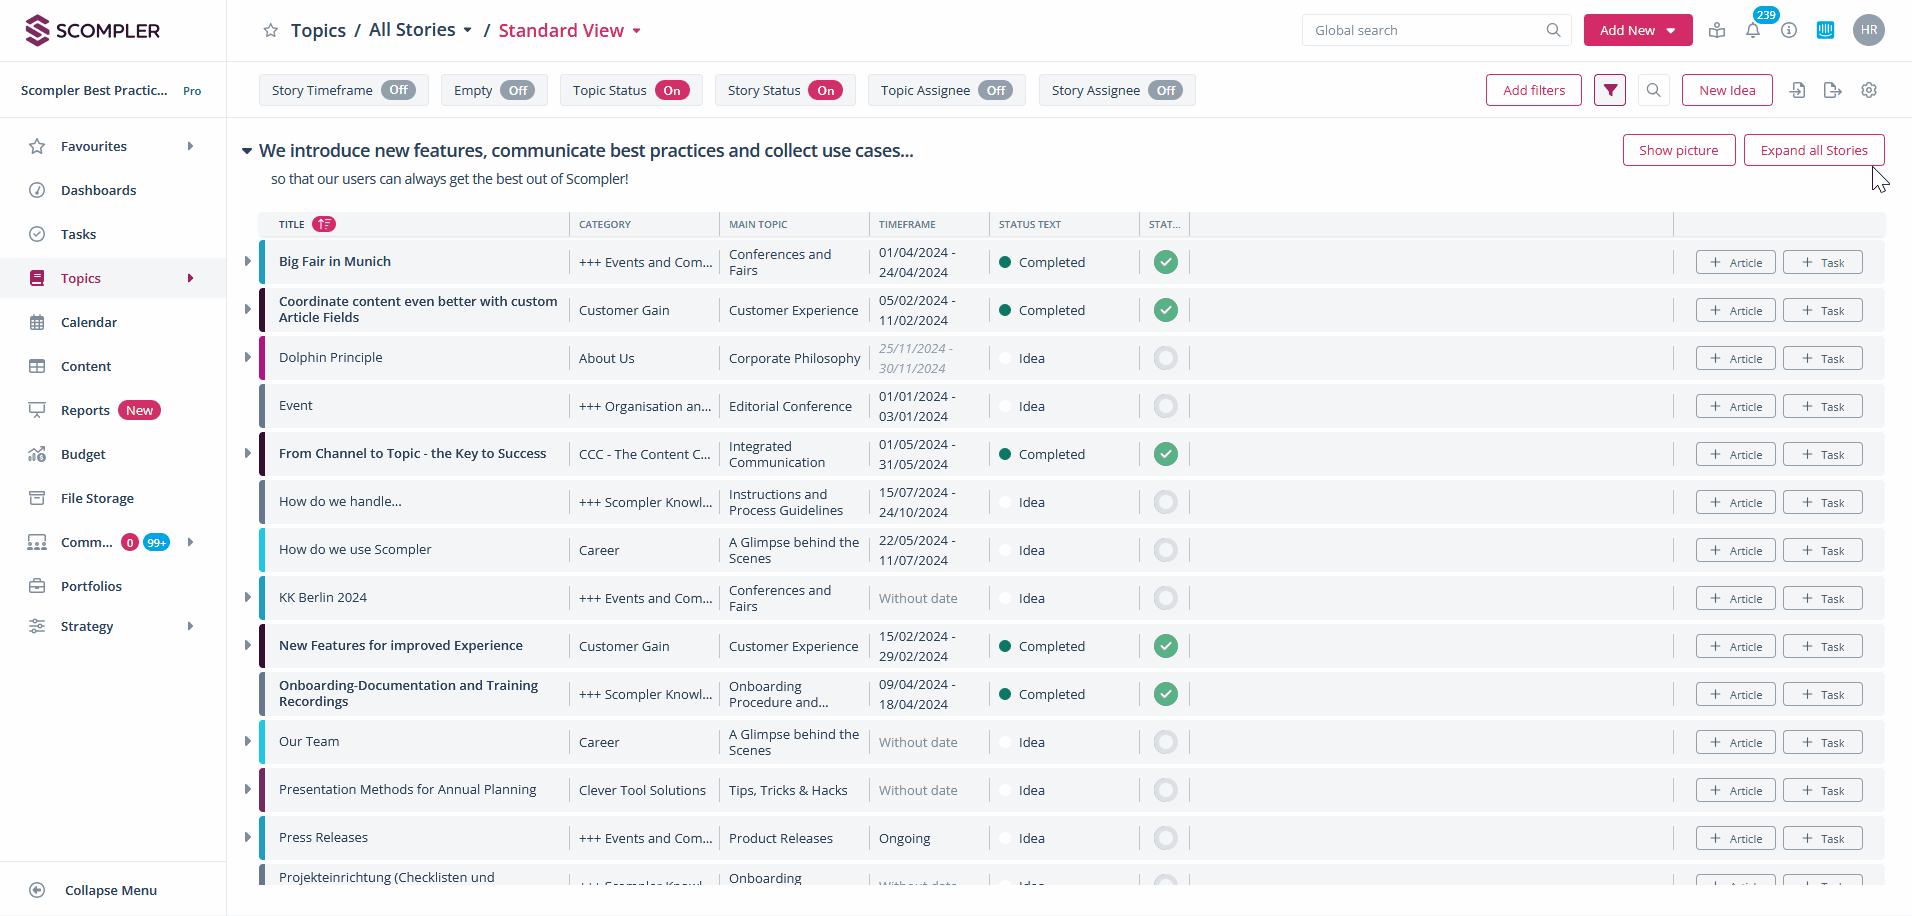Star this view as favourite
This screenshot has height=916, width=1912.
[x=270, y=31]
